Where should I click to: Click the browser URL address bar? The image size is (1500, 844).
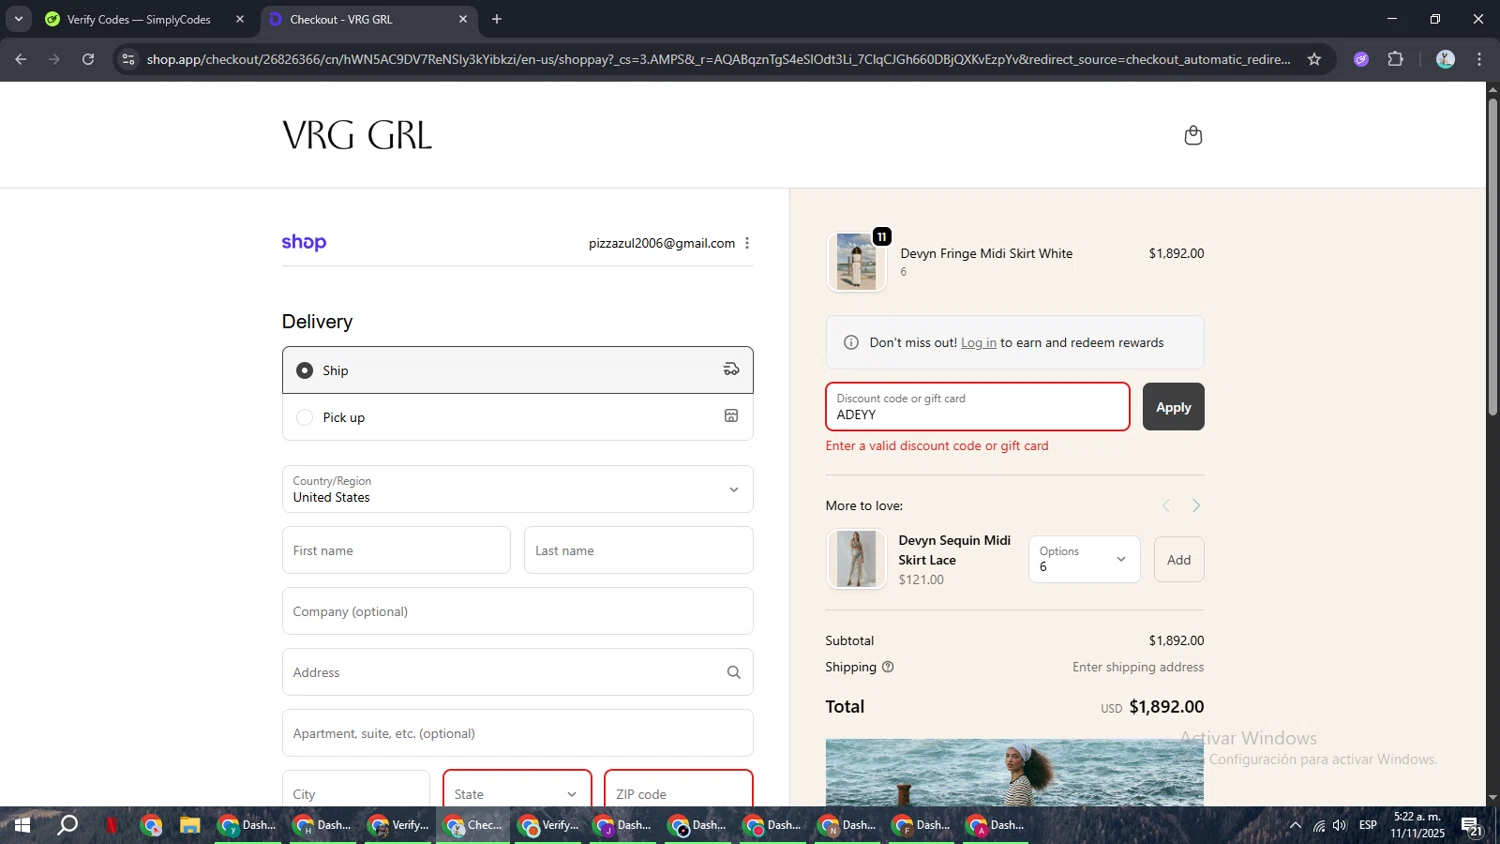718,59
